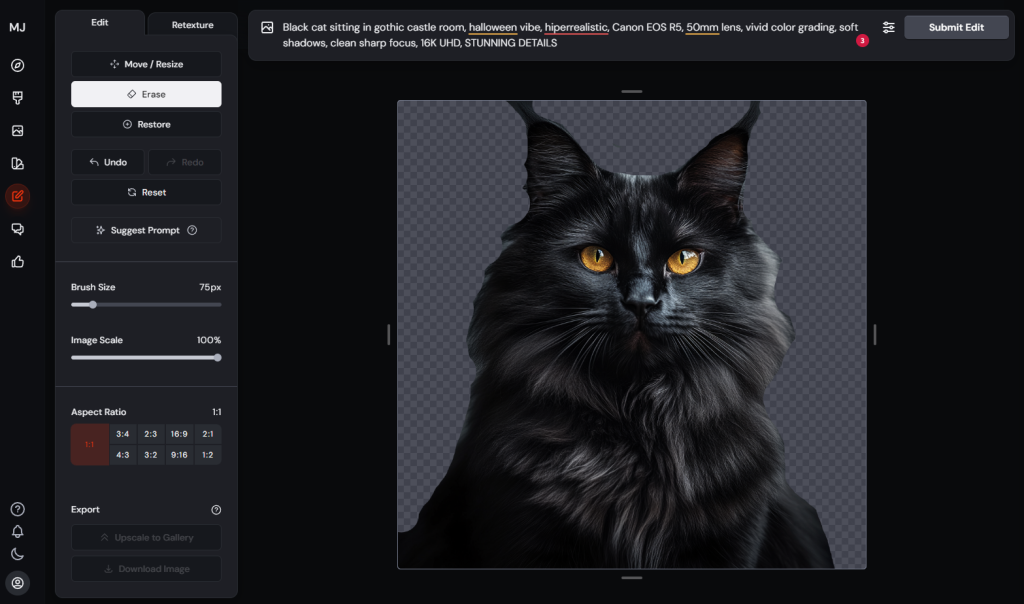This screenshot has width=1024, height=604.
Task: Open the account profile icon
Action: click(x=17, y=582)
